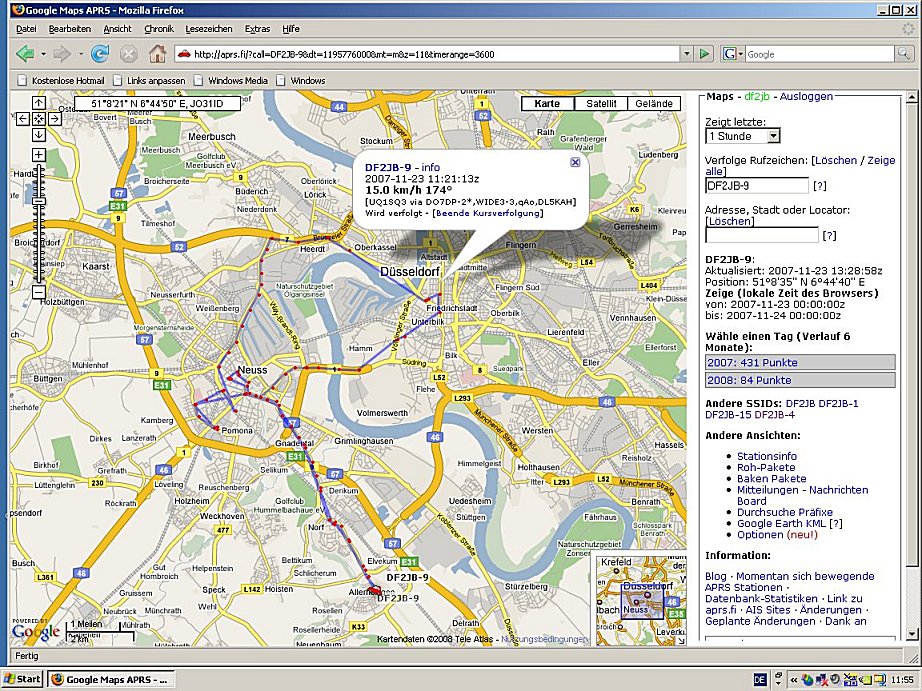922x691 pixels.
Task: Click the Forward arrow in the toolbar
Action: coord(62,54)
